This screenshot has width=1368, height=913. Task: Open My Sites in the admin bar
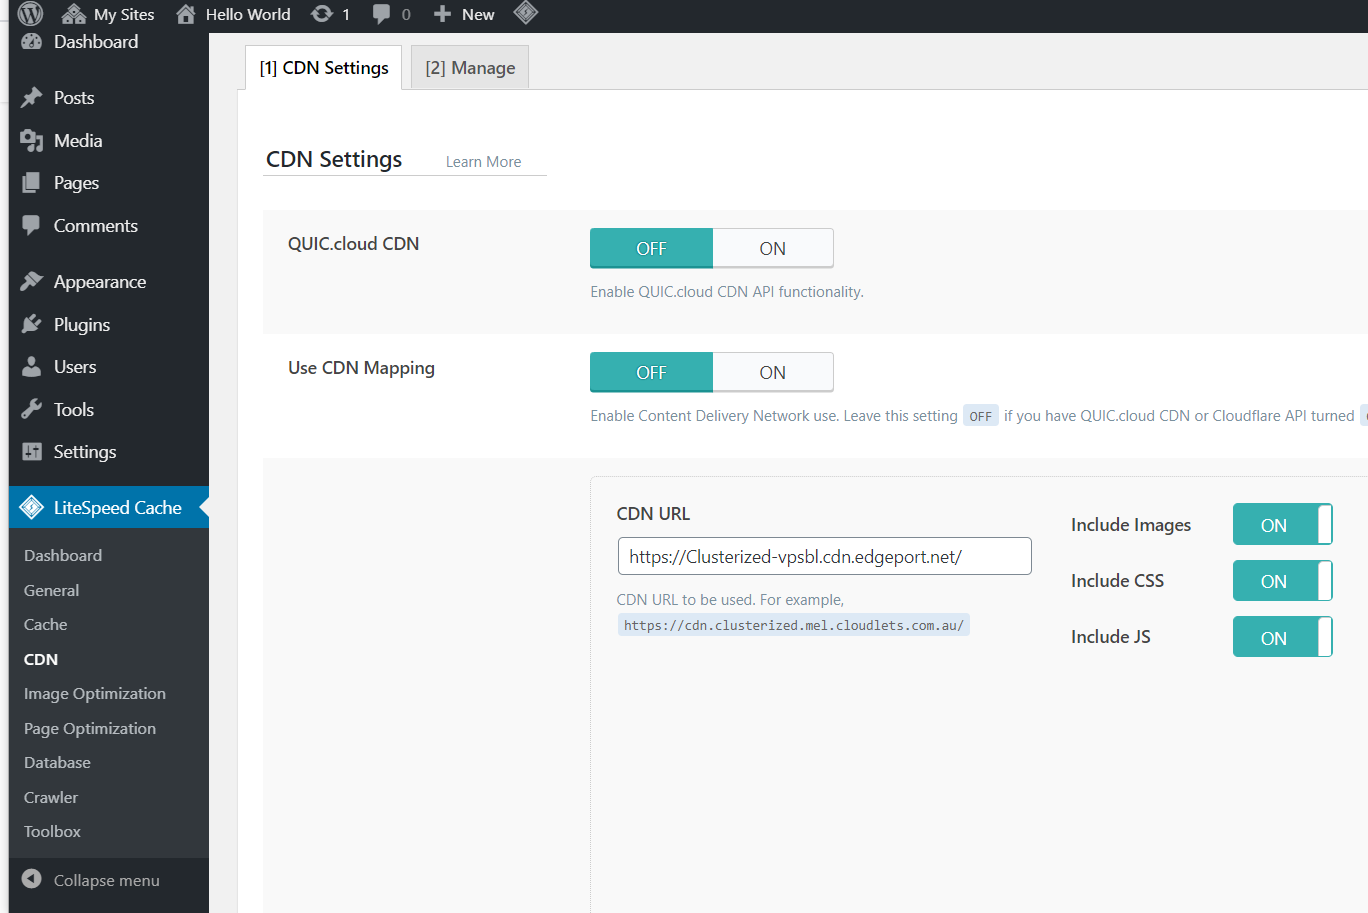coord(124,14)
